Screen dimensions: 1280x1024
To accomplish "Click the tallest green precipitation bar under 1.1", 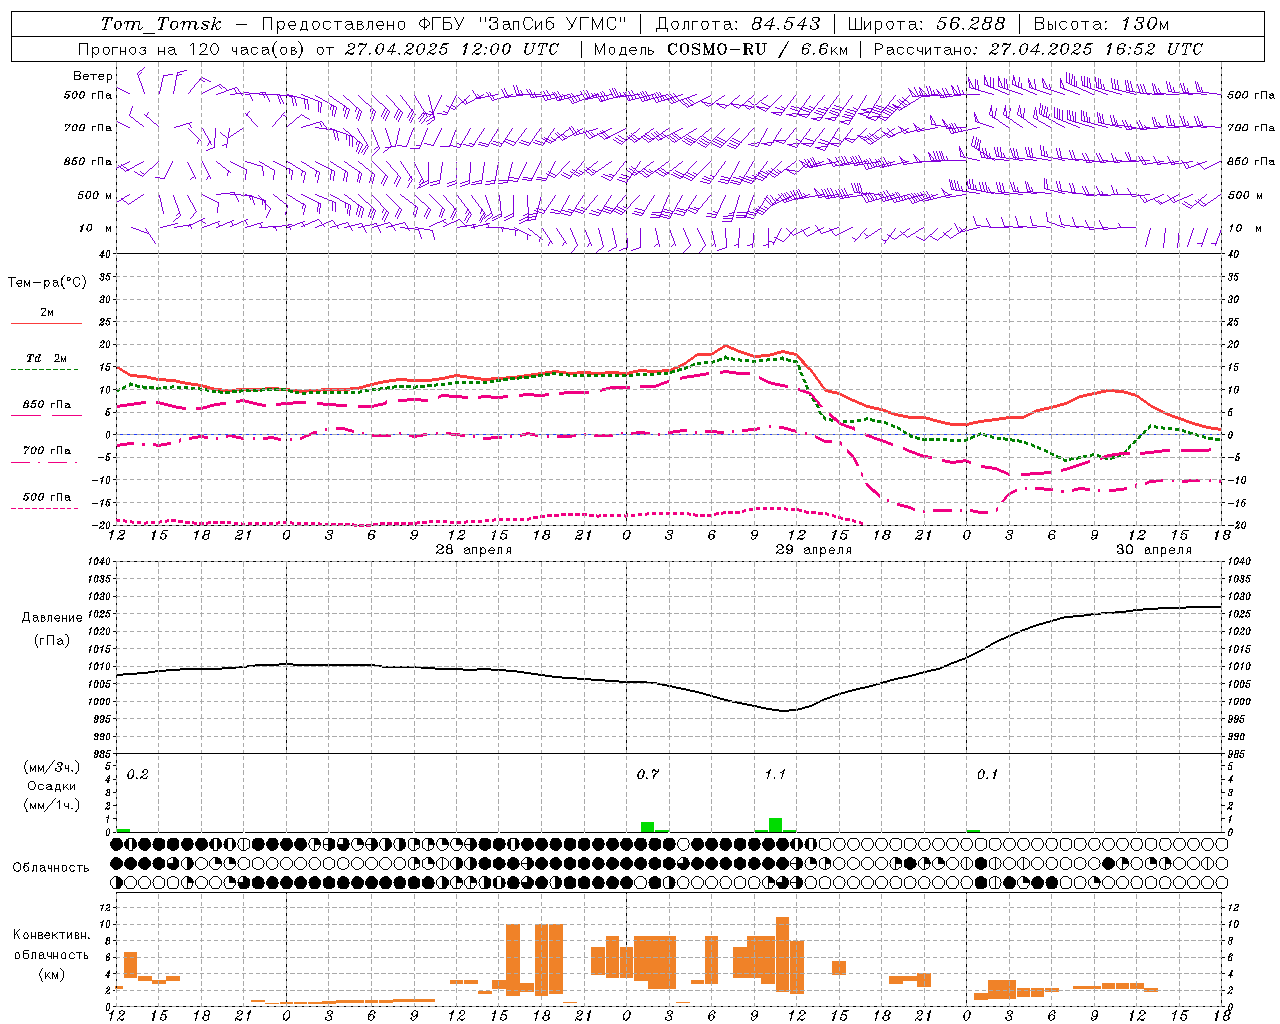I will coord(775,825).
